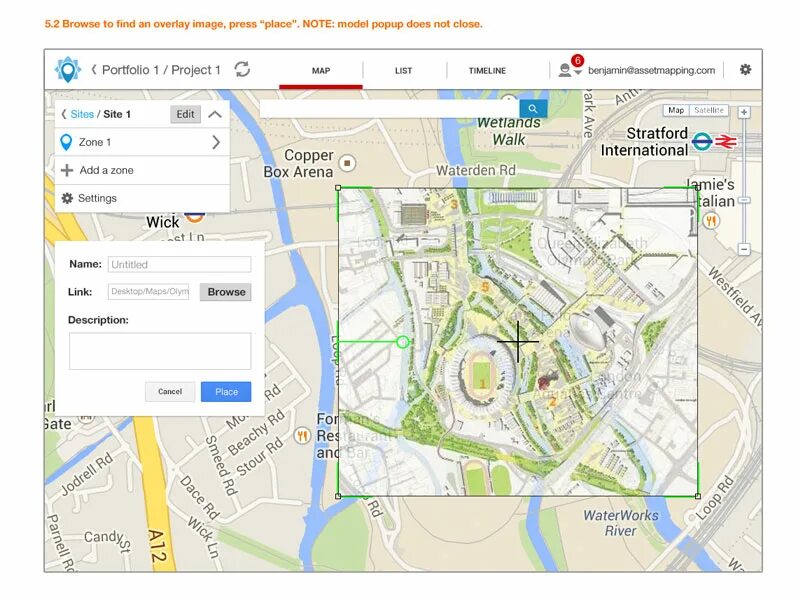Click the Link path input field
The height and width of the screenshot is (600, 800).
[x=148, y=291]
